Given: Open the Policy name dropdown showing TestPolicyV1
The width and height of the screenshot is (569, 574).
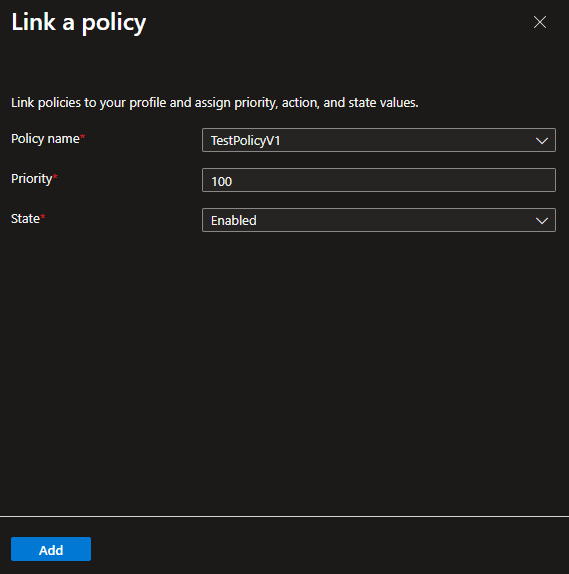Looking at the screenshot, I should coord(379,140).
